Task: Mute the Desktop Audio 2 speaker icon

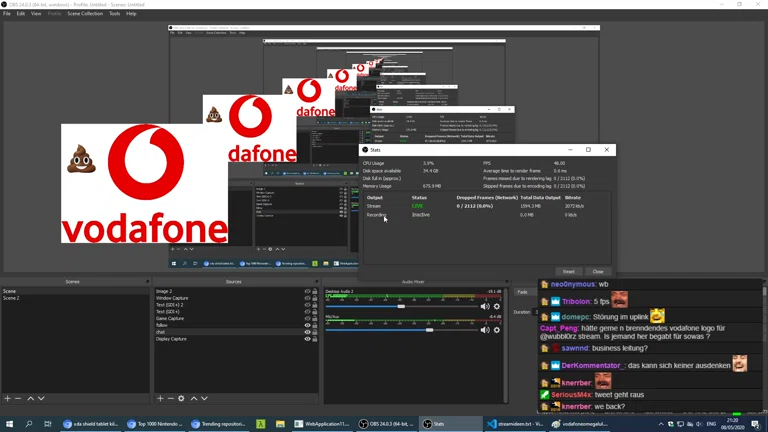Action: coord(485,306)
